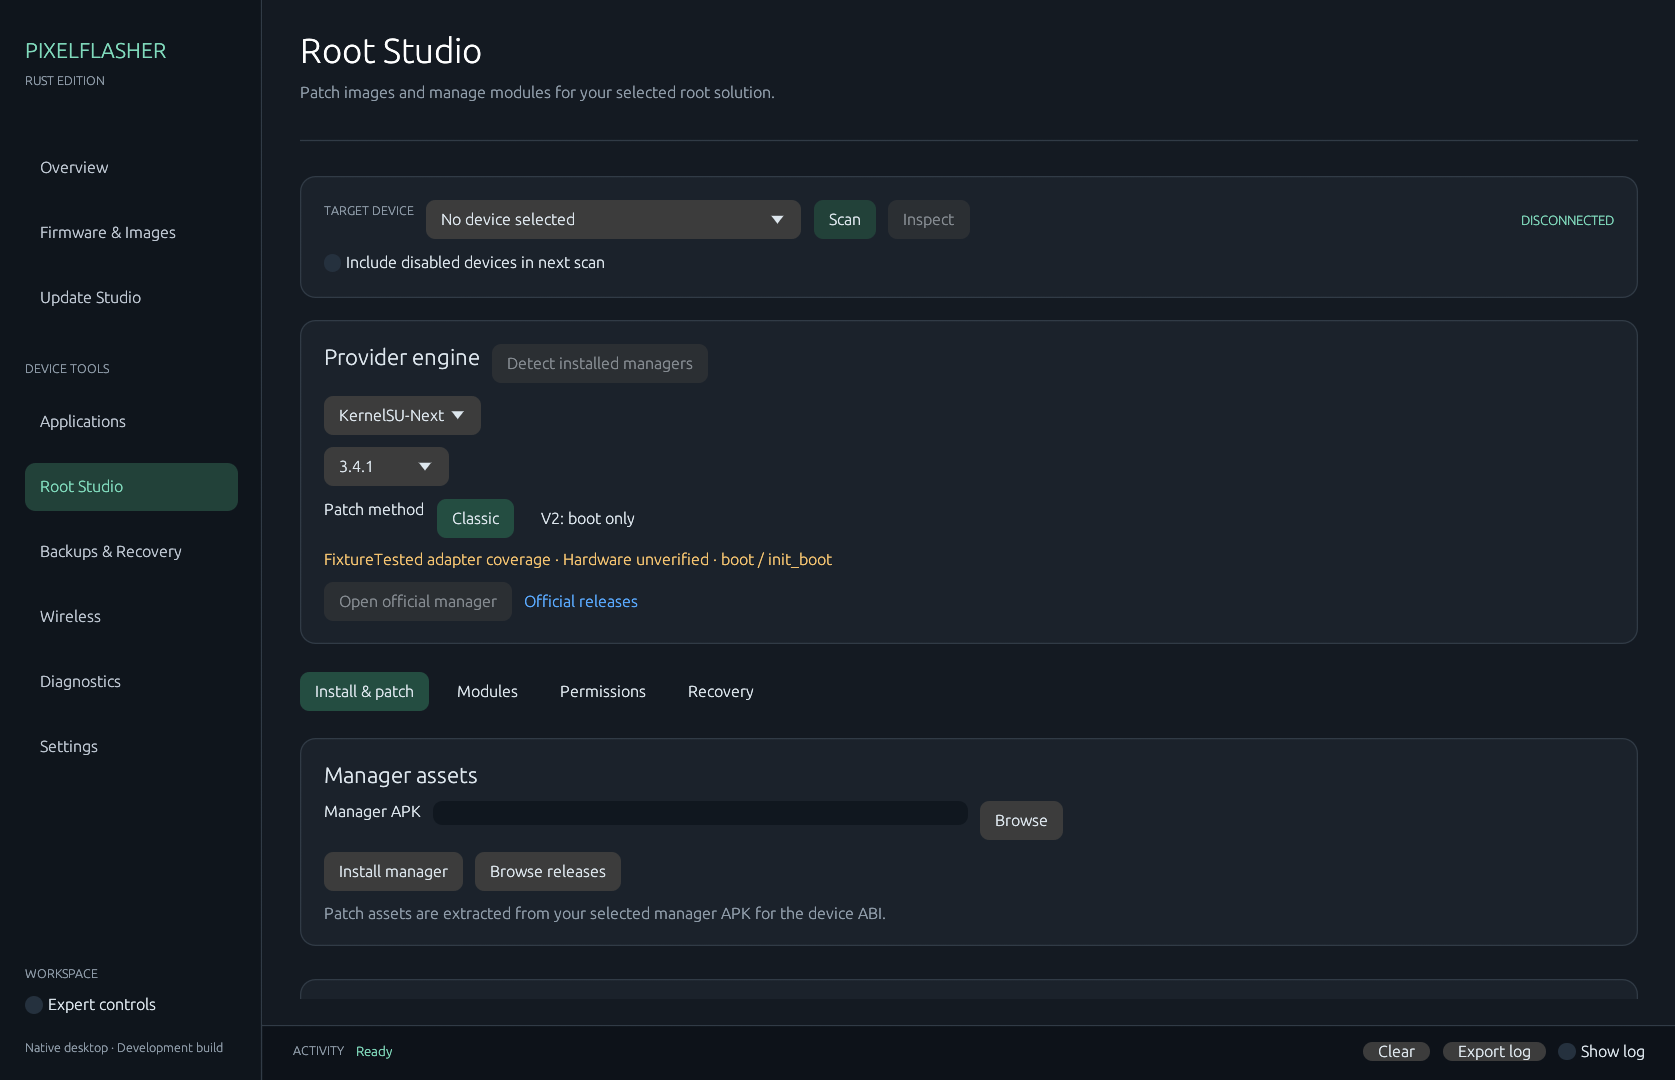Click the Native desktop Development build text

click(x=124, y=1048)
